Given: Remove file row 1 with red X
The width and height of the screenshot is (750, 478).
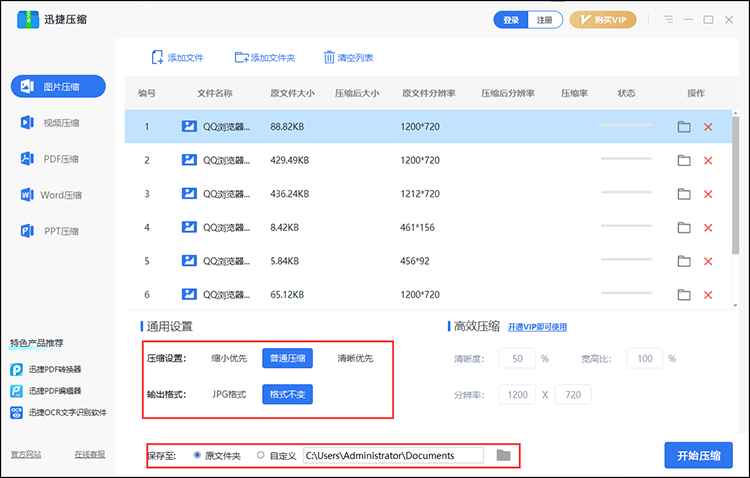Looking at the screenshot, I should pos(708,127).
